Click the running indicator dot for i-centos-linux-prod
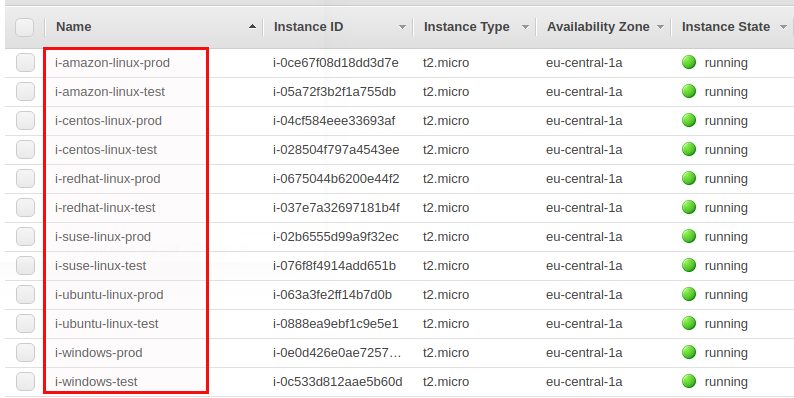 point(689,120)
